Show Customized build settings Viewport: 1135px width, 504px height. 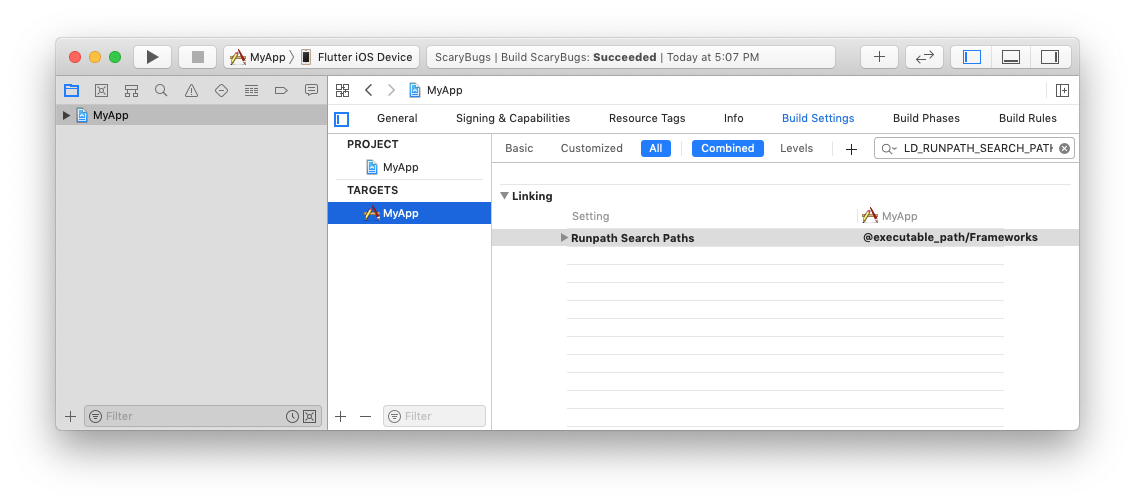[591, 148]
